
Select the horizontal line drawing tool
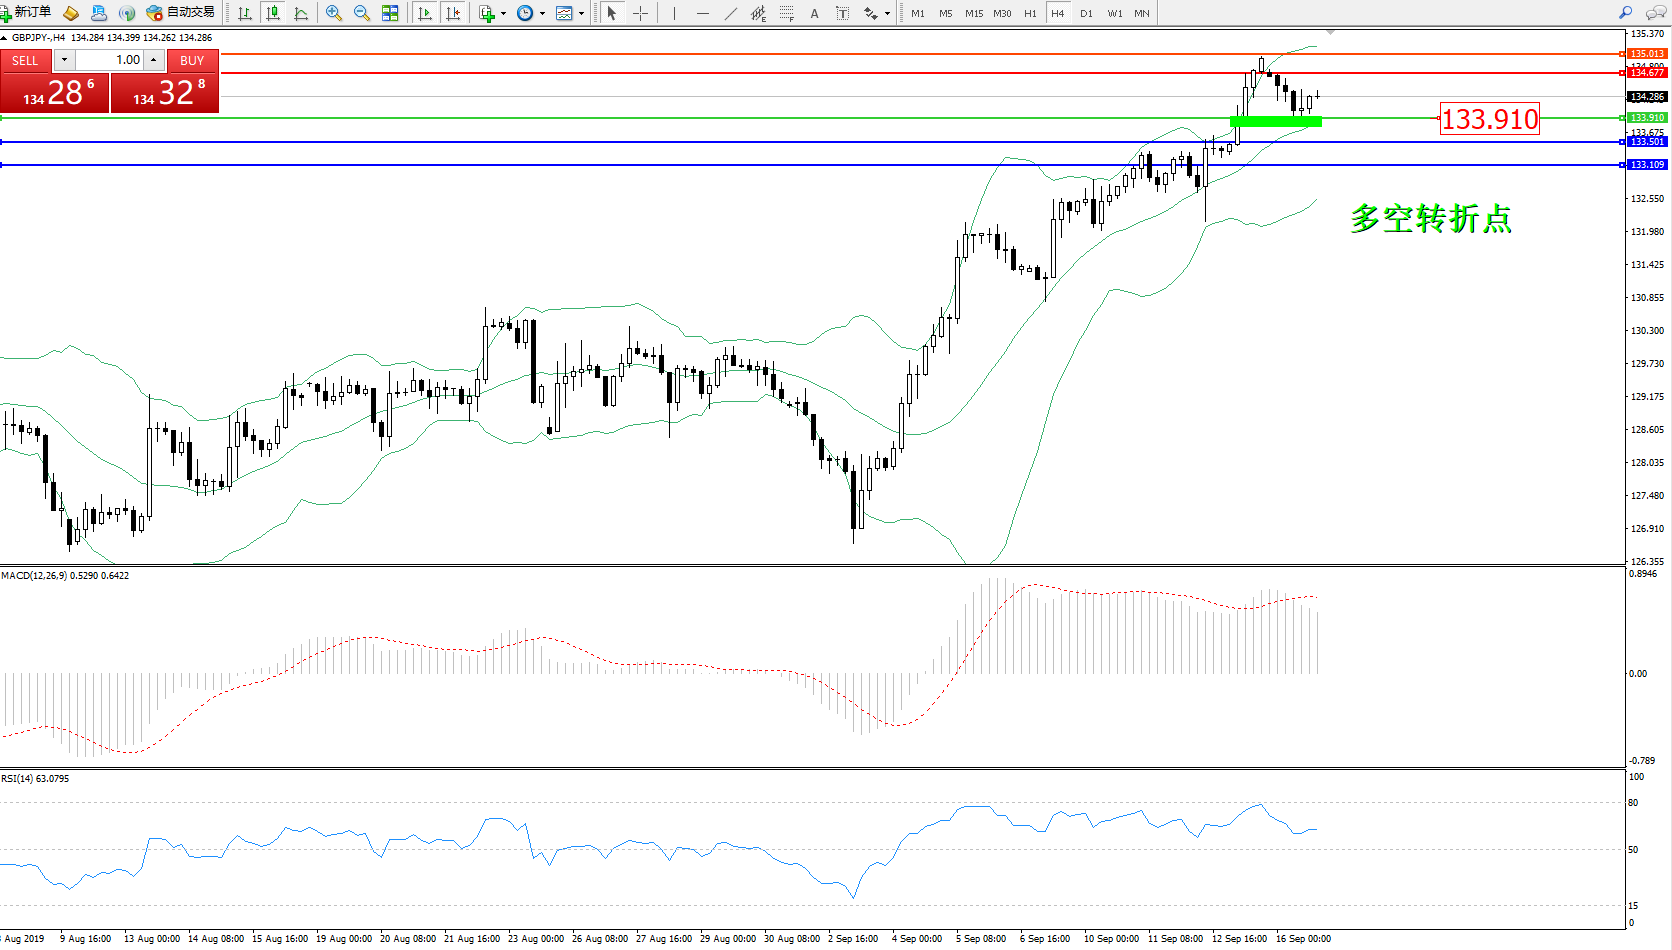(703, 13)
